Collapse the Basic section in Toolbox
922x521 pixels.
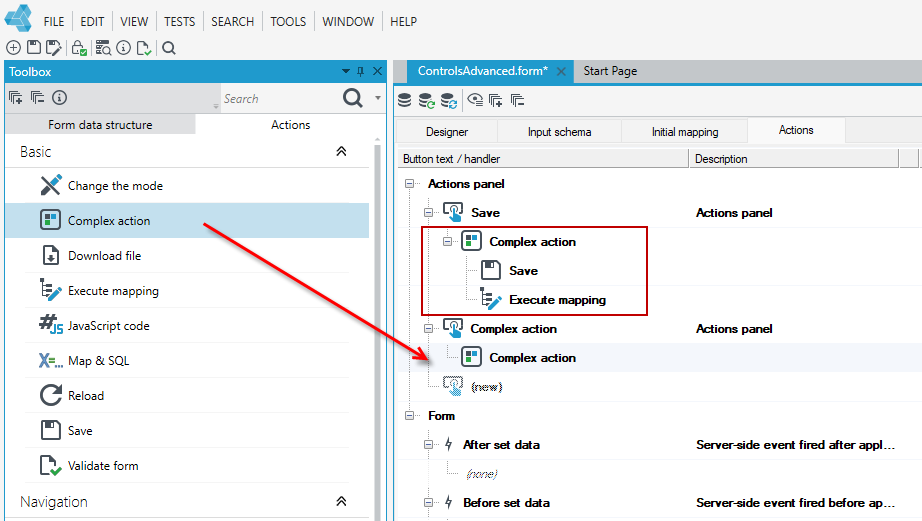(341, 151)
